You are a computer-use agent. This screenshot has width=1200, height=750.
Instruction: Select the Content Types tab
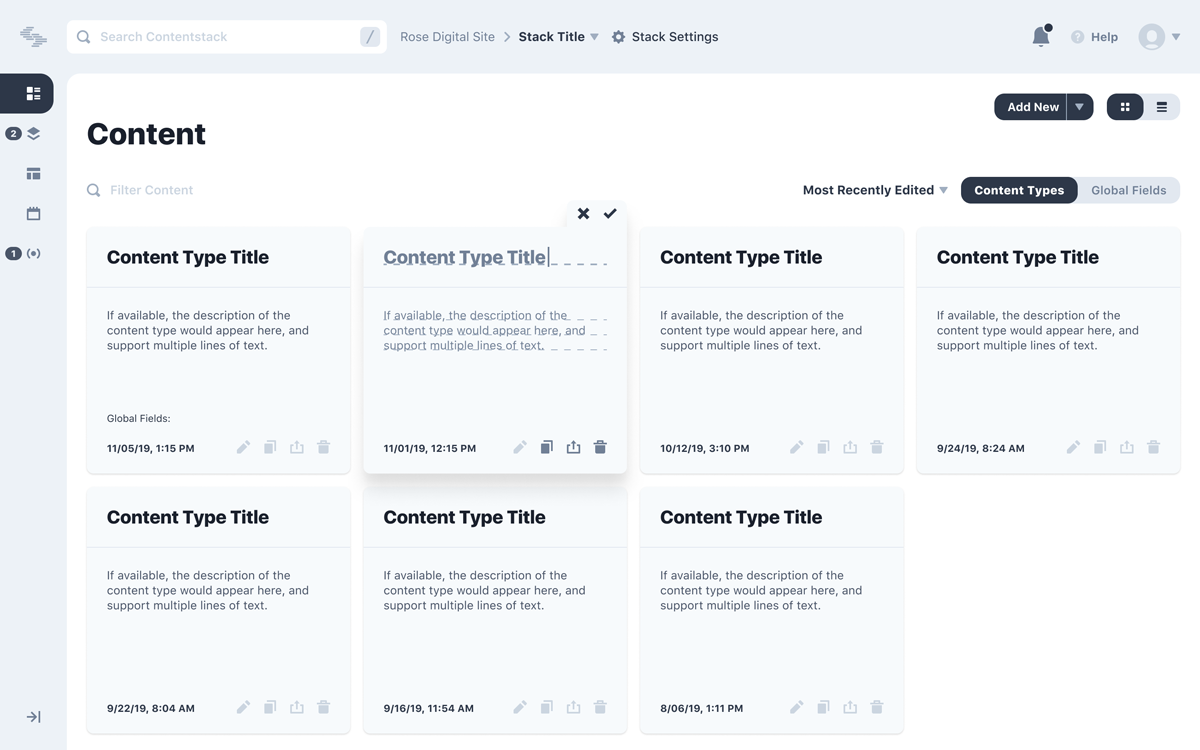1019,190
